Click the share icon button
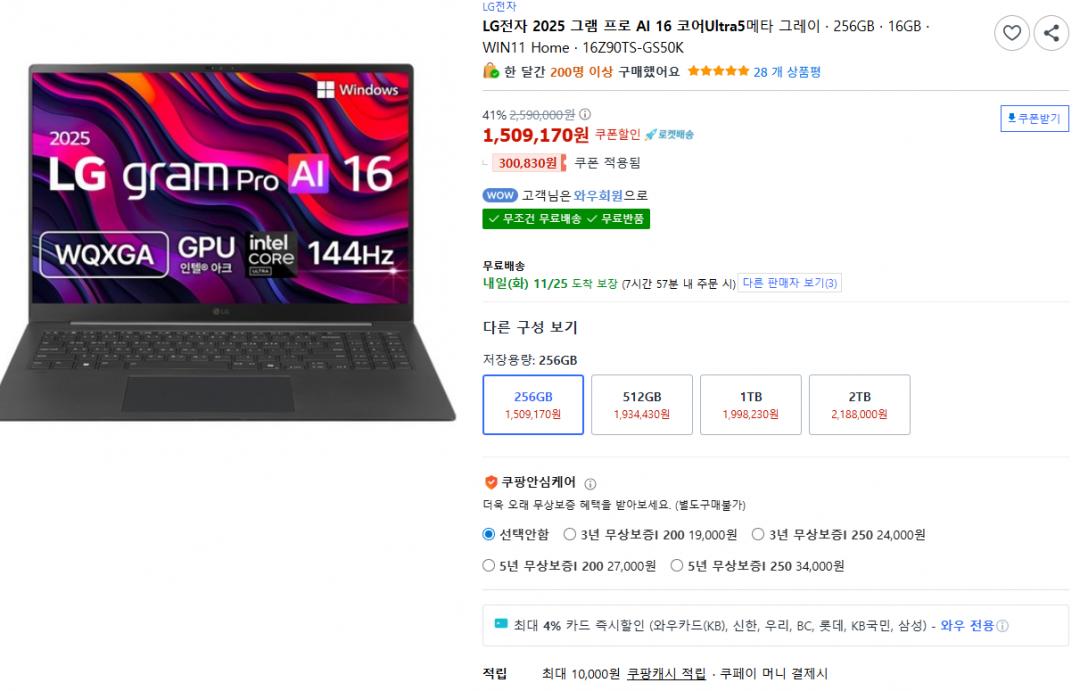The width and height of the screenshot is (1080, 691). tap(1051, 33)
